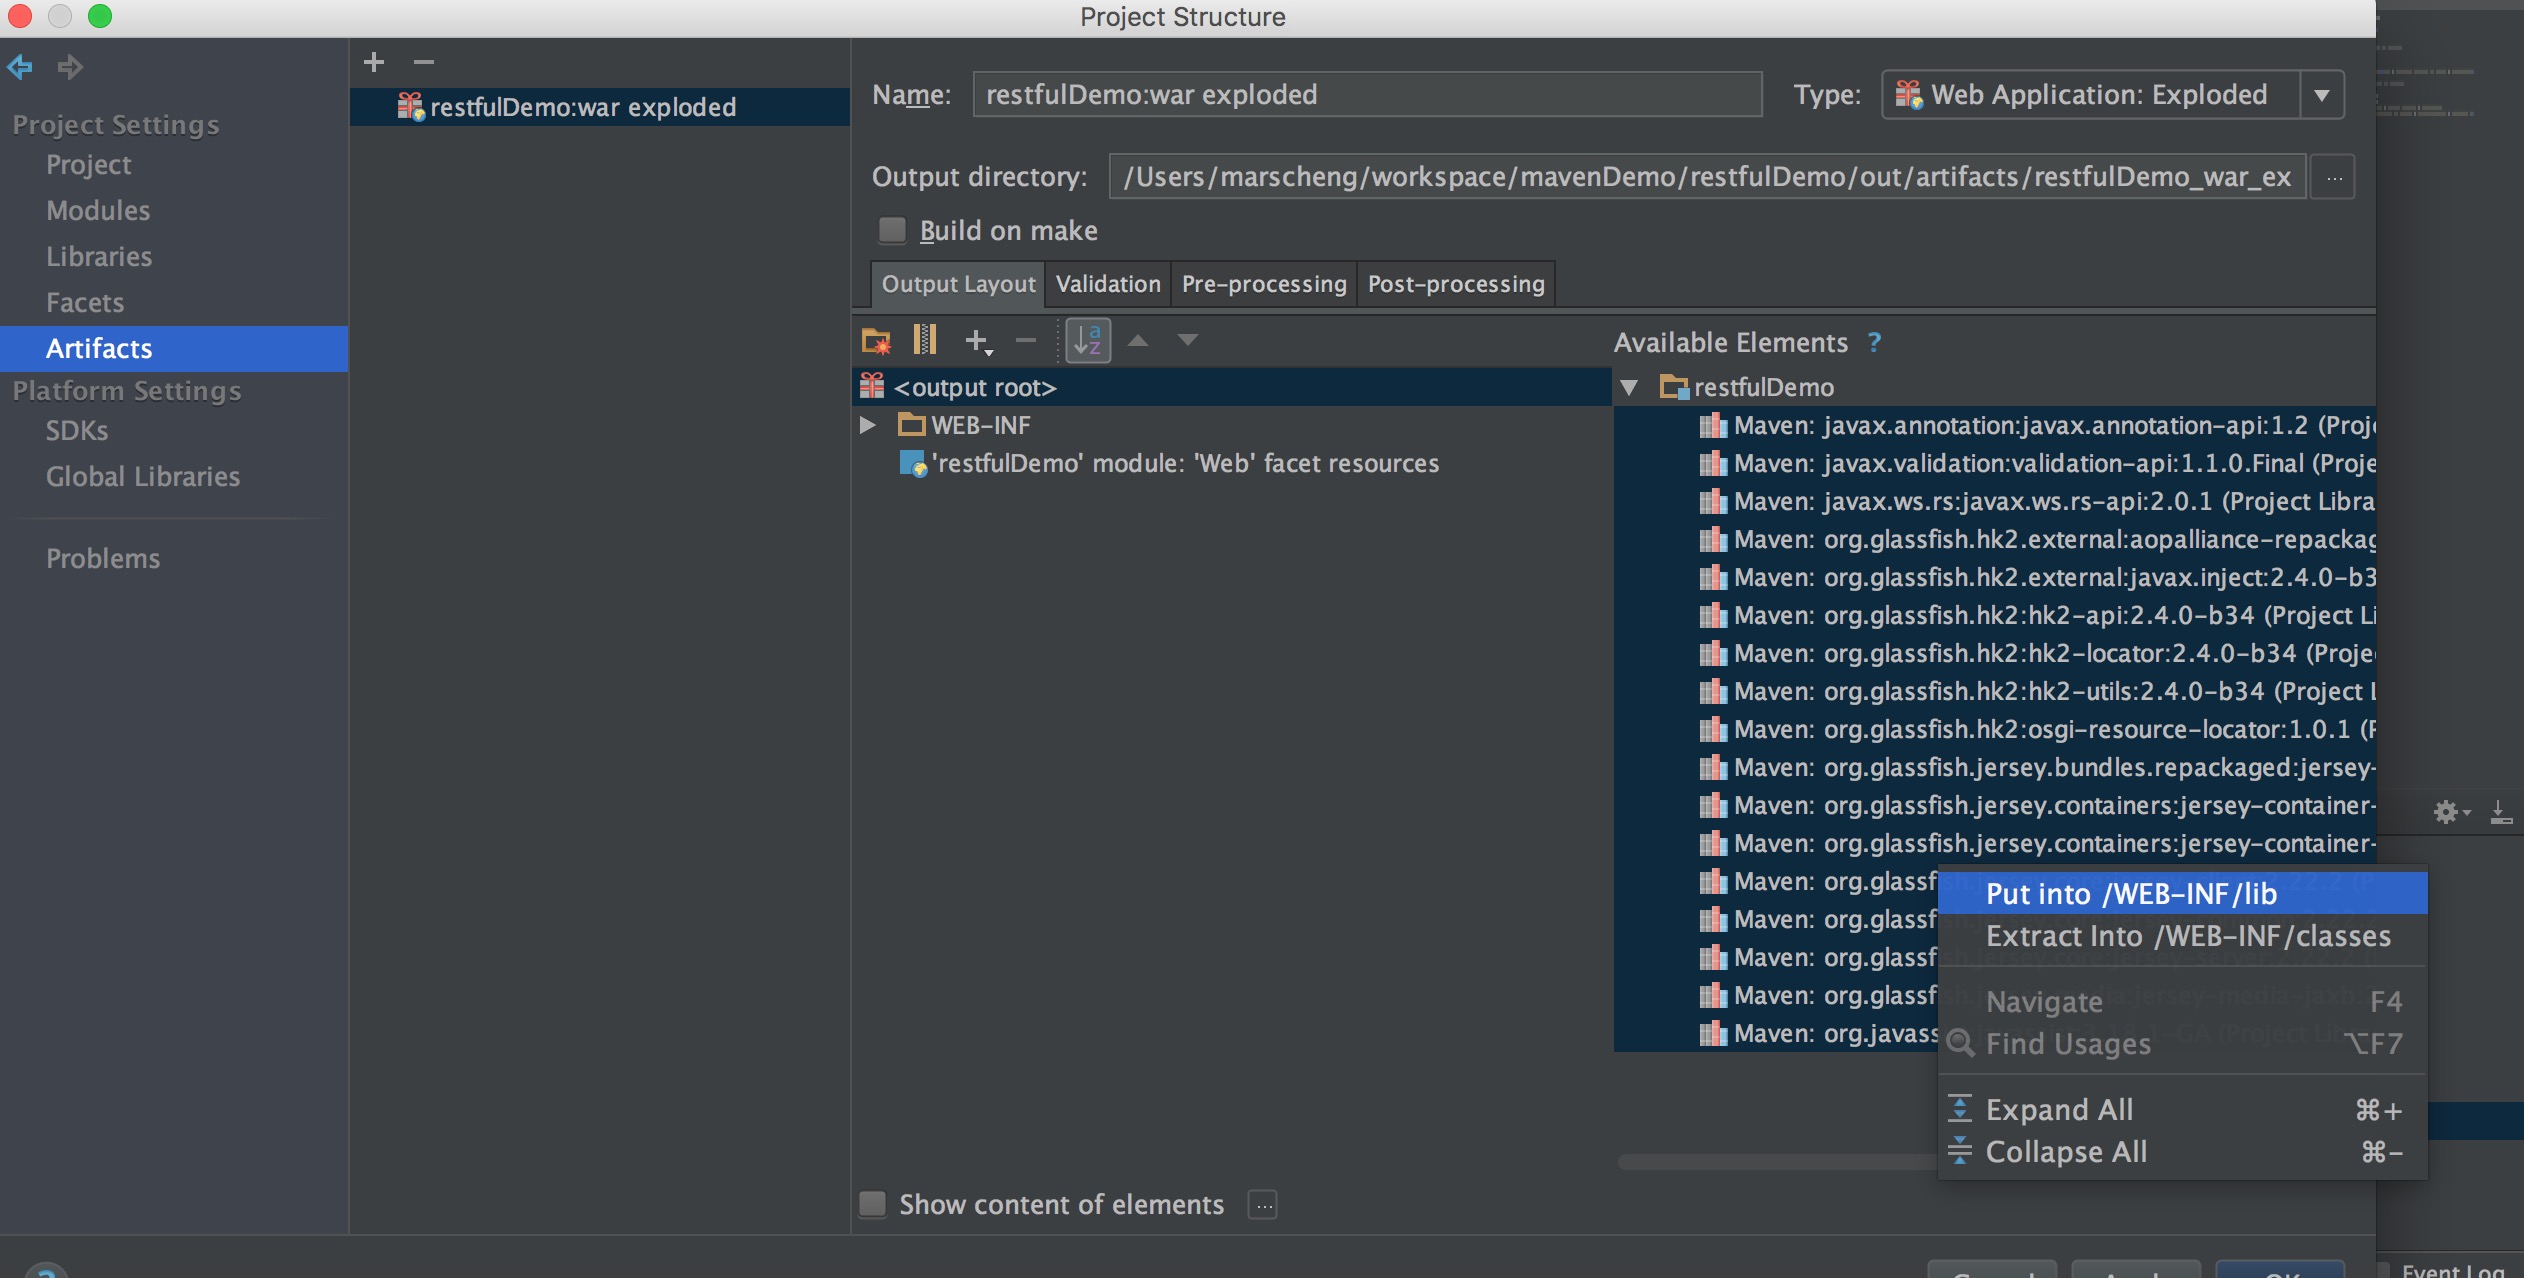Choose Extract Into /WEB-INF/classes
The width and height of the screenshot is (2524, 1278).
tap(2183, 936)
